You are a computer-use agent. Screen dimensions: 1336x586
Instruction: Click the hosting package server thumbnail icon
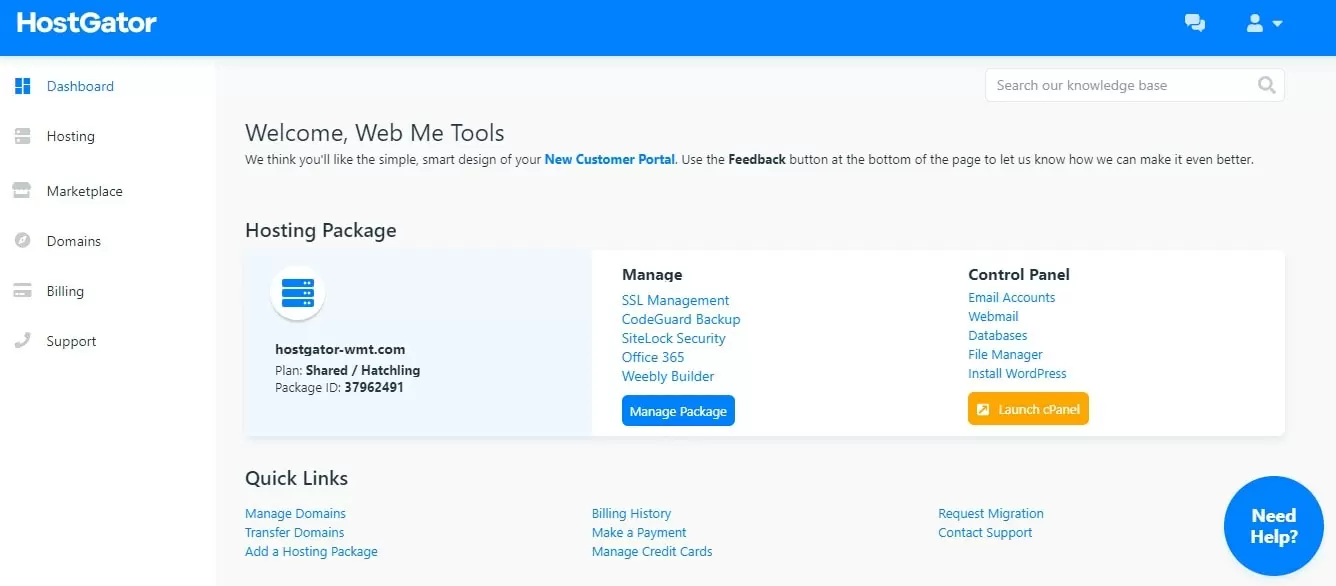point(298,291)
